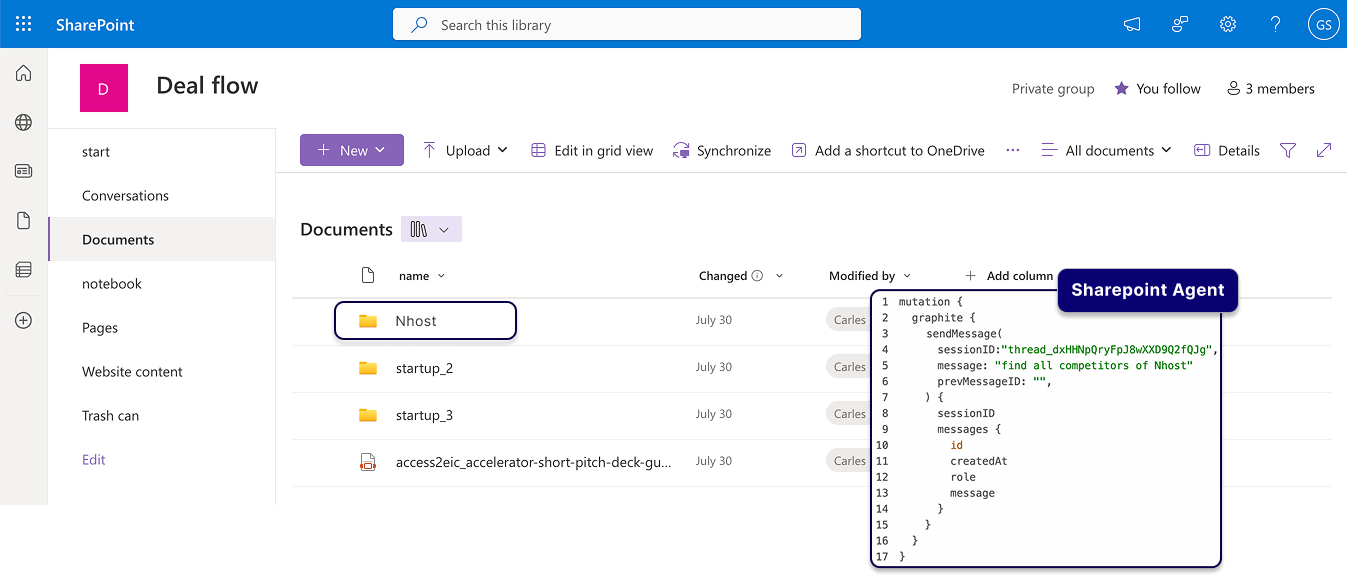Click July 30 in the startup_3 row

click(714, 414)
